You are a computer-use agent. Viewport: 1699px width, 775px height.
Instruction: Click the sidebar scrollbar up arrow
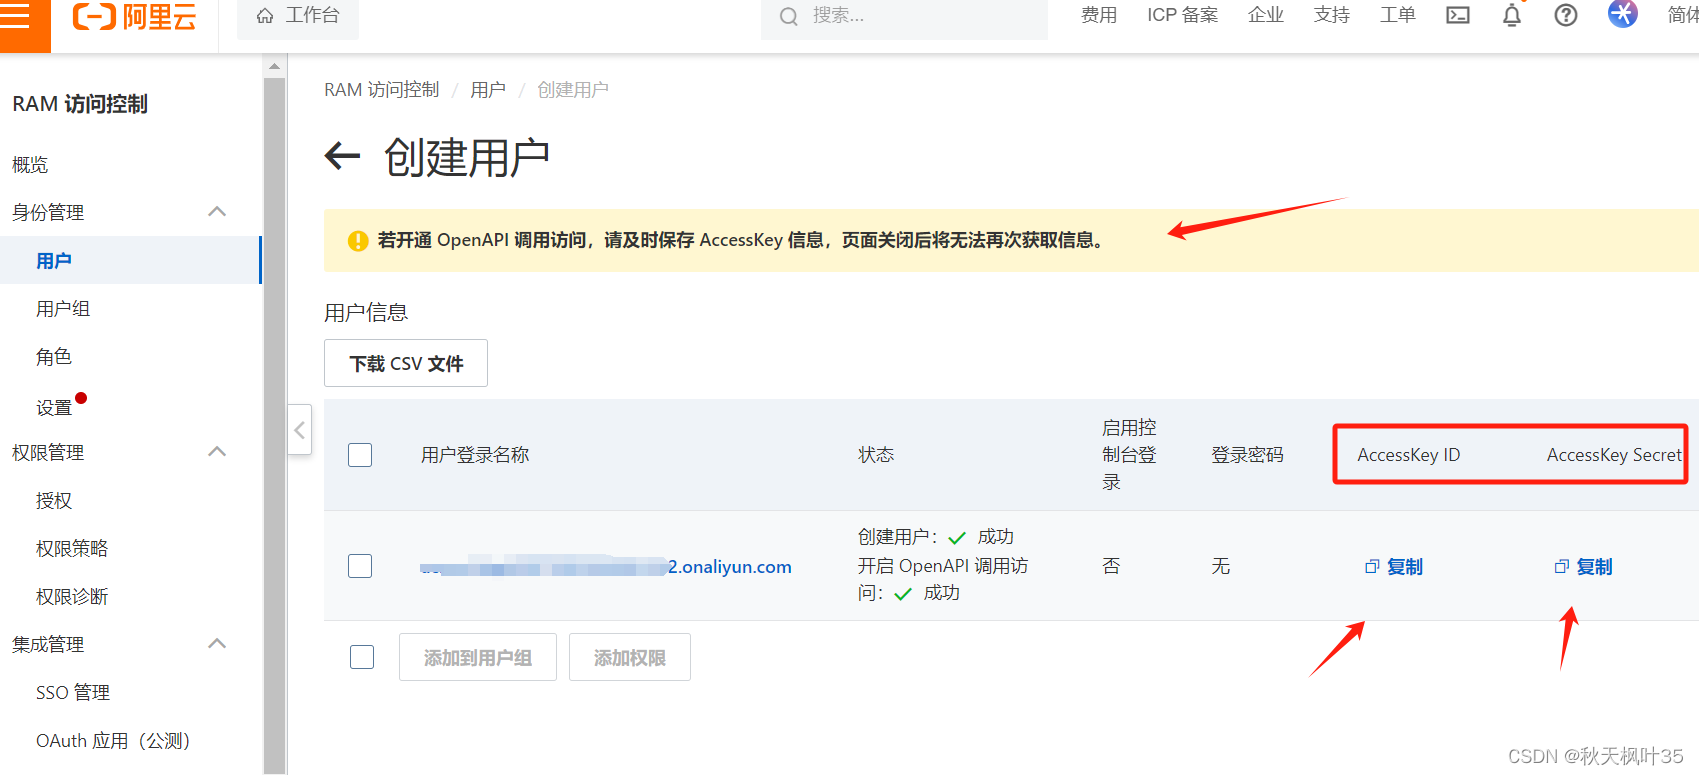pyautogui.click(x=275, y=66)
